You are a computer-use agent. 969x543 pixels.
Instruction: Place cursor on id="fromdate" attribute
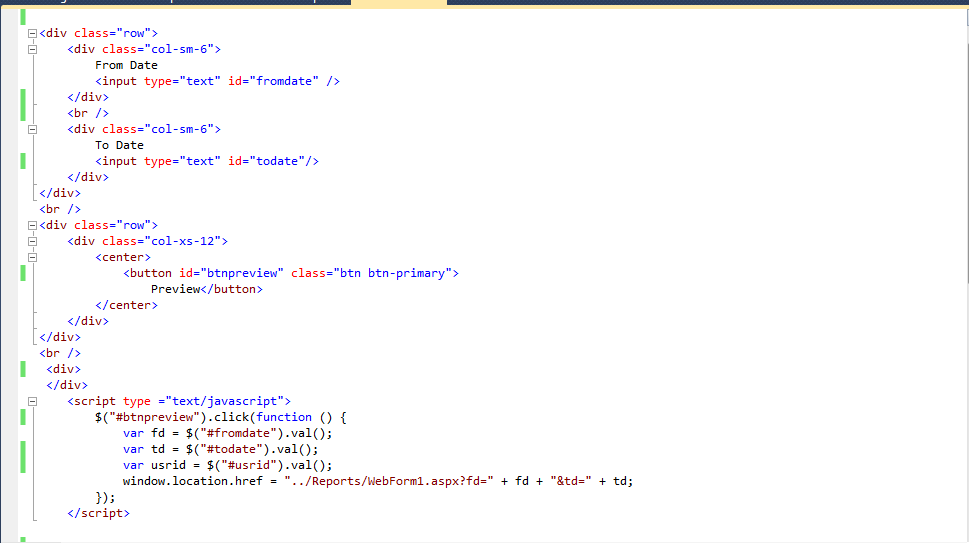pyautogui.click(x=273, y=81)
